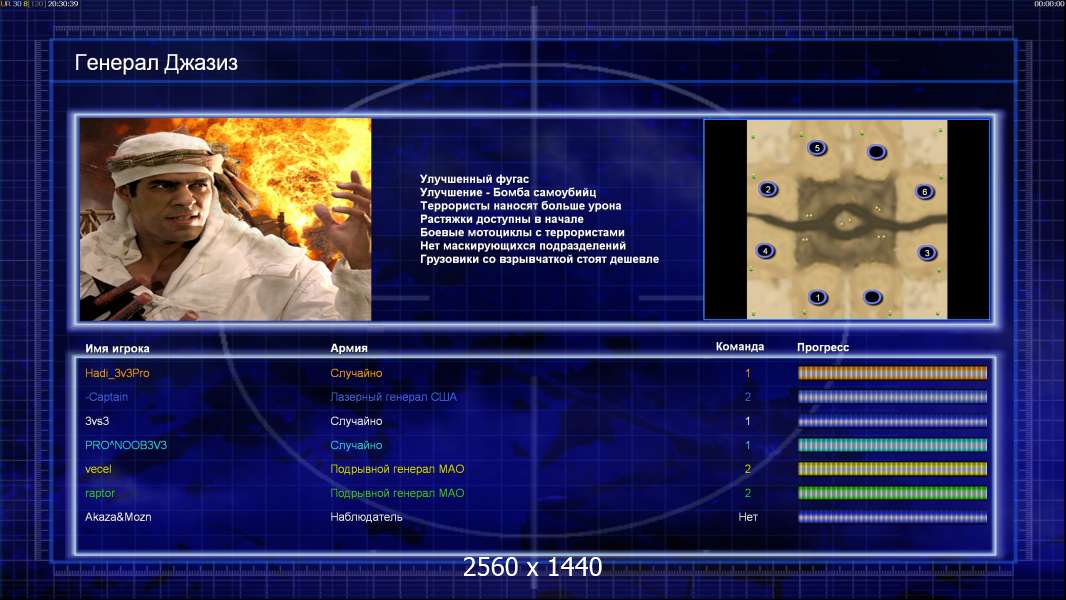Viewport: 1066px width, 600px height.
Task: Click the general's portrait image
Action: [x=226, y=219]
